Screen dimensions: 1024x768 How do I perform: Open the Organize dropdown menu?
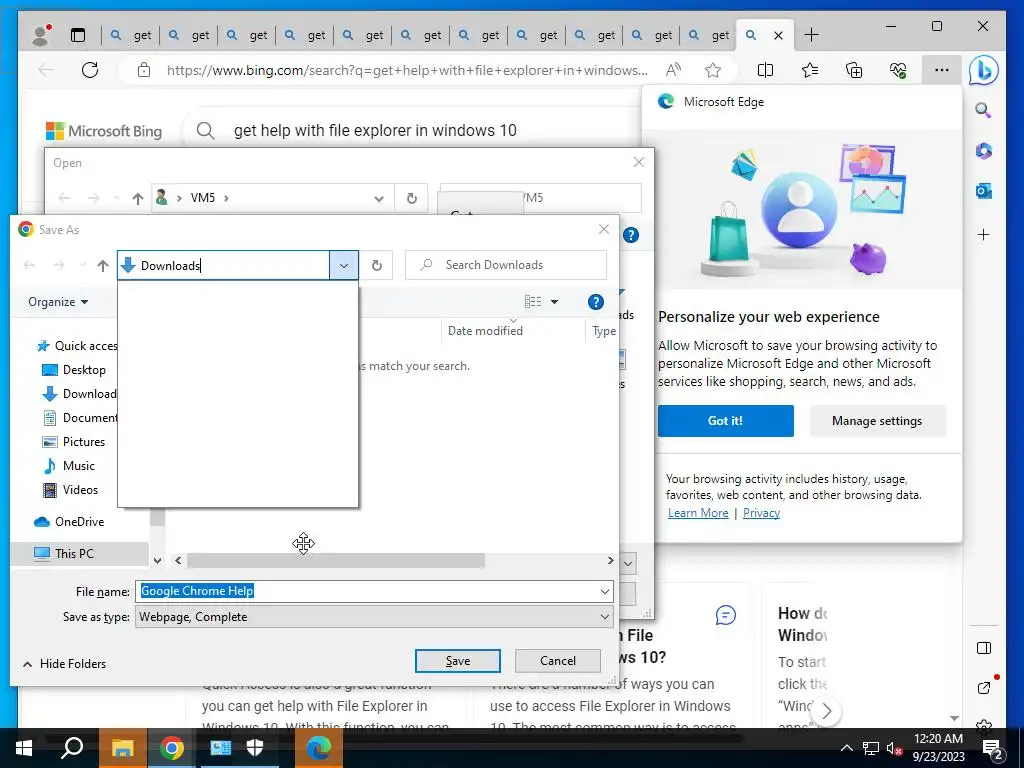57,302
